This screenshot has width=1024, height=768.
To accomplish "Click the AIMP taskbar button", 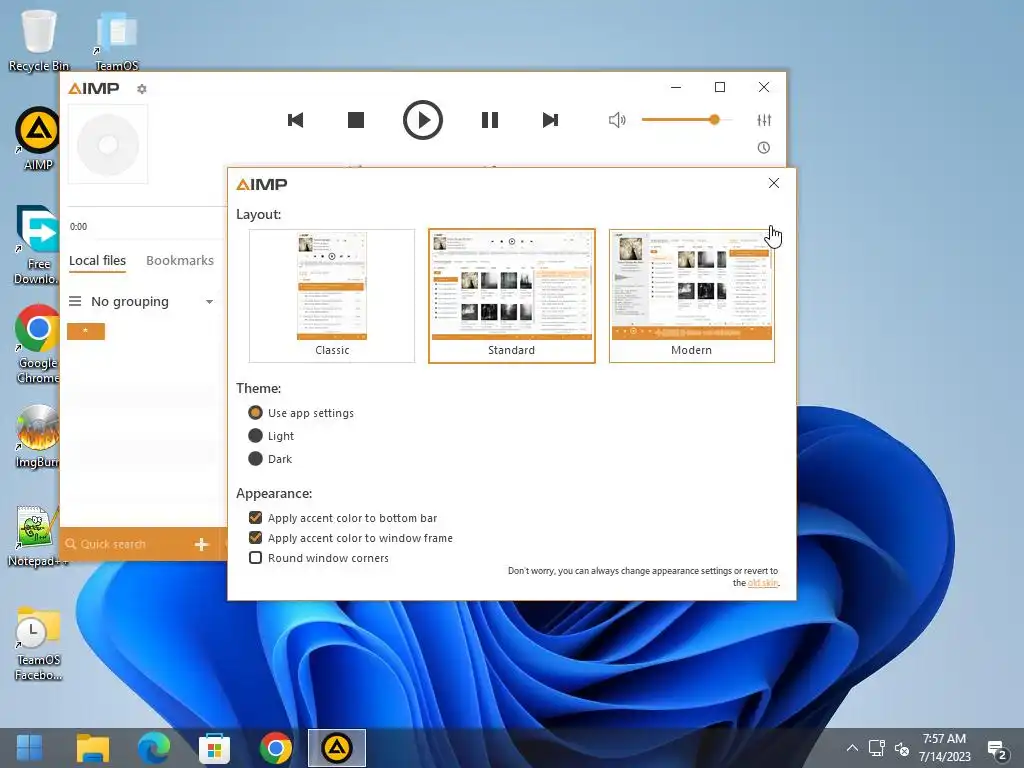I will click(x=336, y=748).
